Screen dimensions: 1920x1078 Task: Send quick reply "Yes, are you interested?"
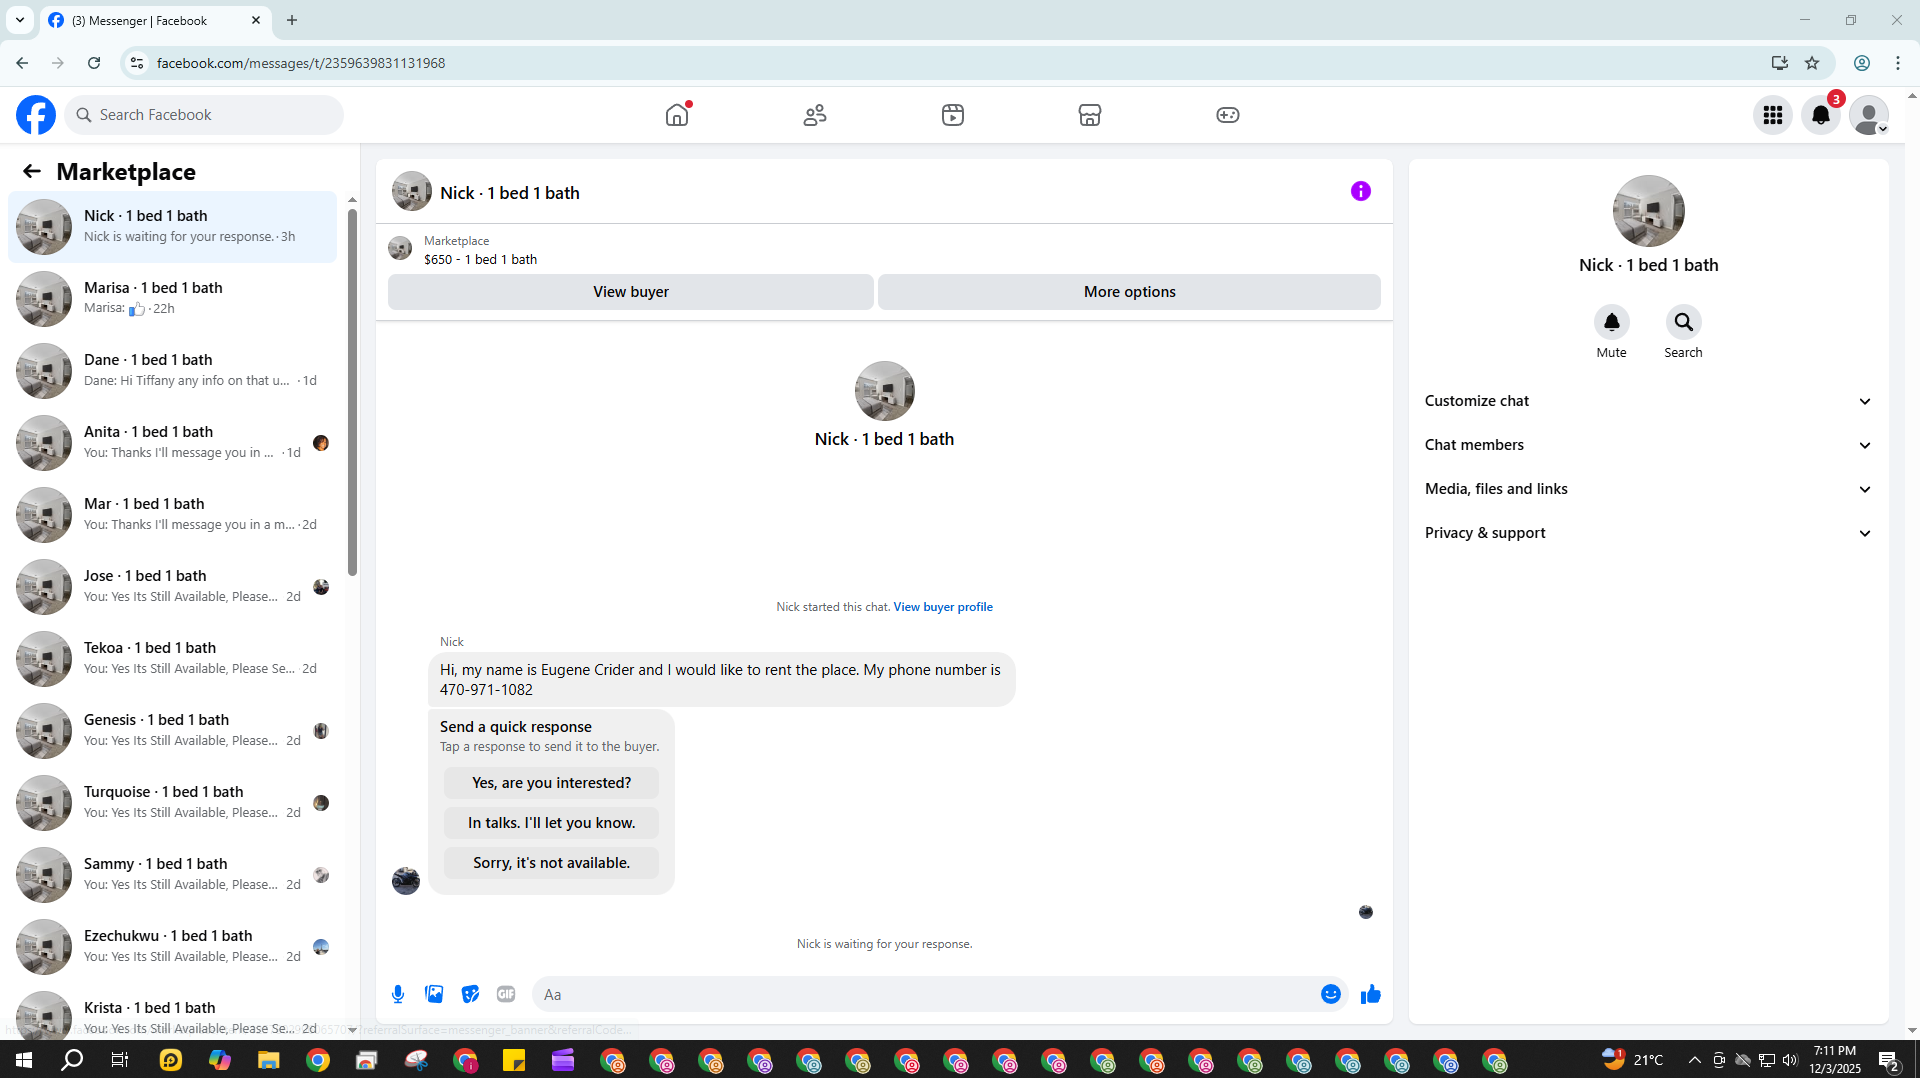[x=552, y=783]
